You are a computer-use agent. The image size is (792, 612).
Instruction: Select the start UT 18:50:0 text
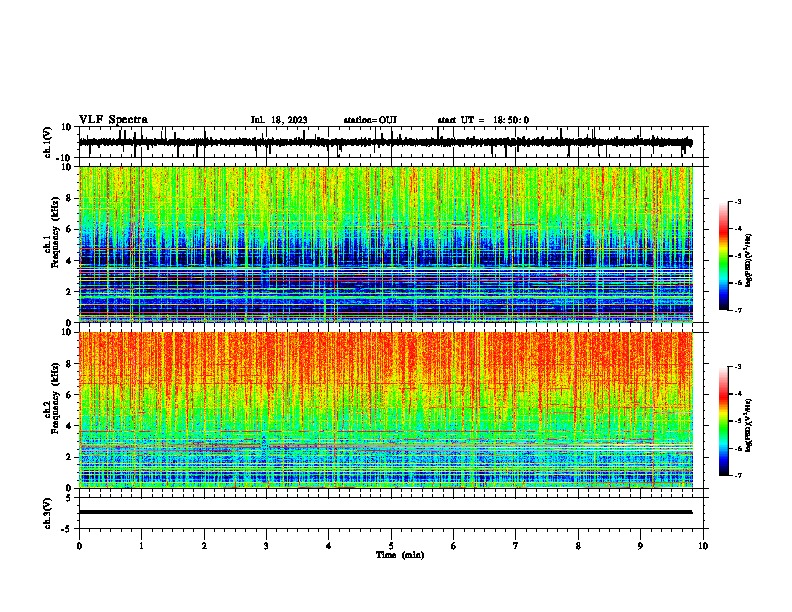pyautogui.click(x=483, y=120)
